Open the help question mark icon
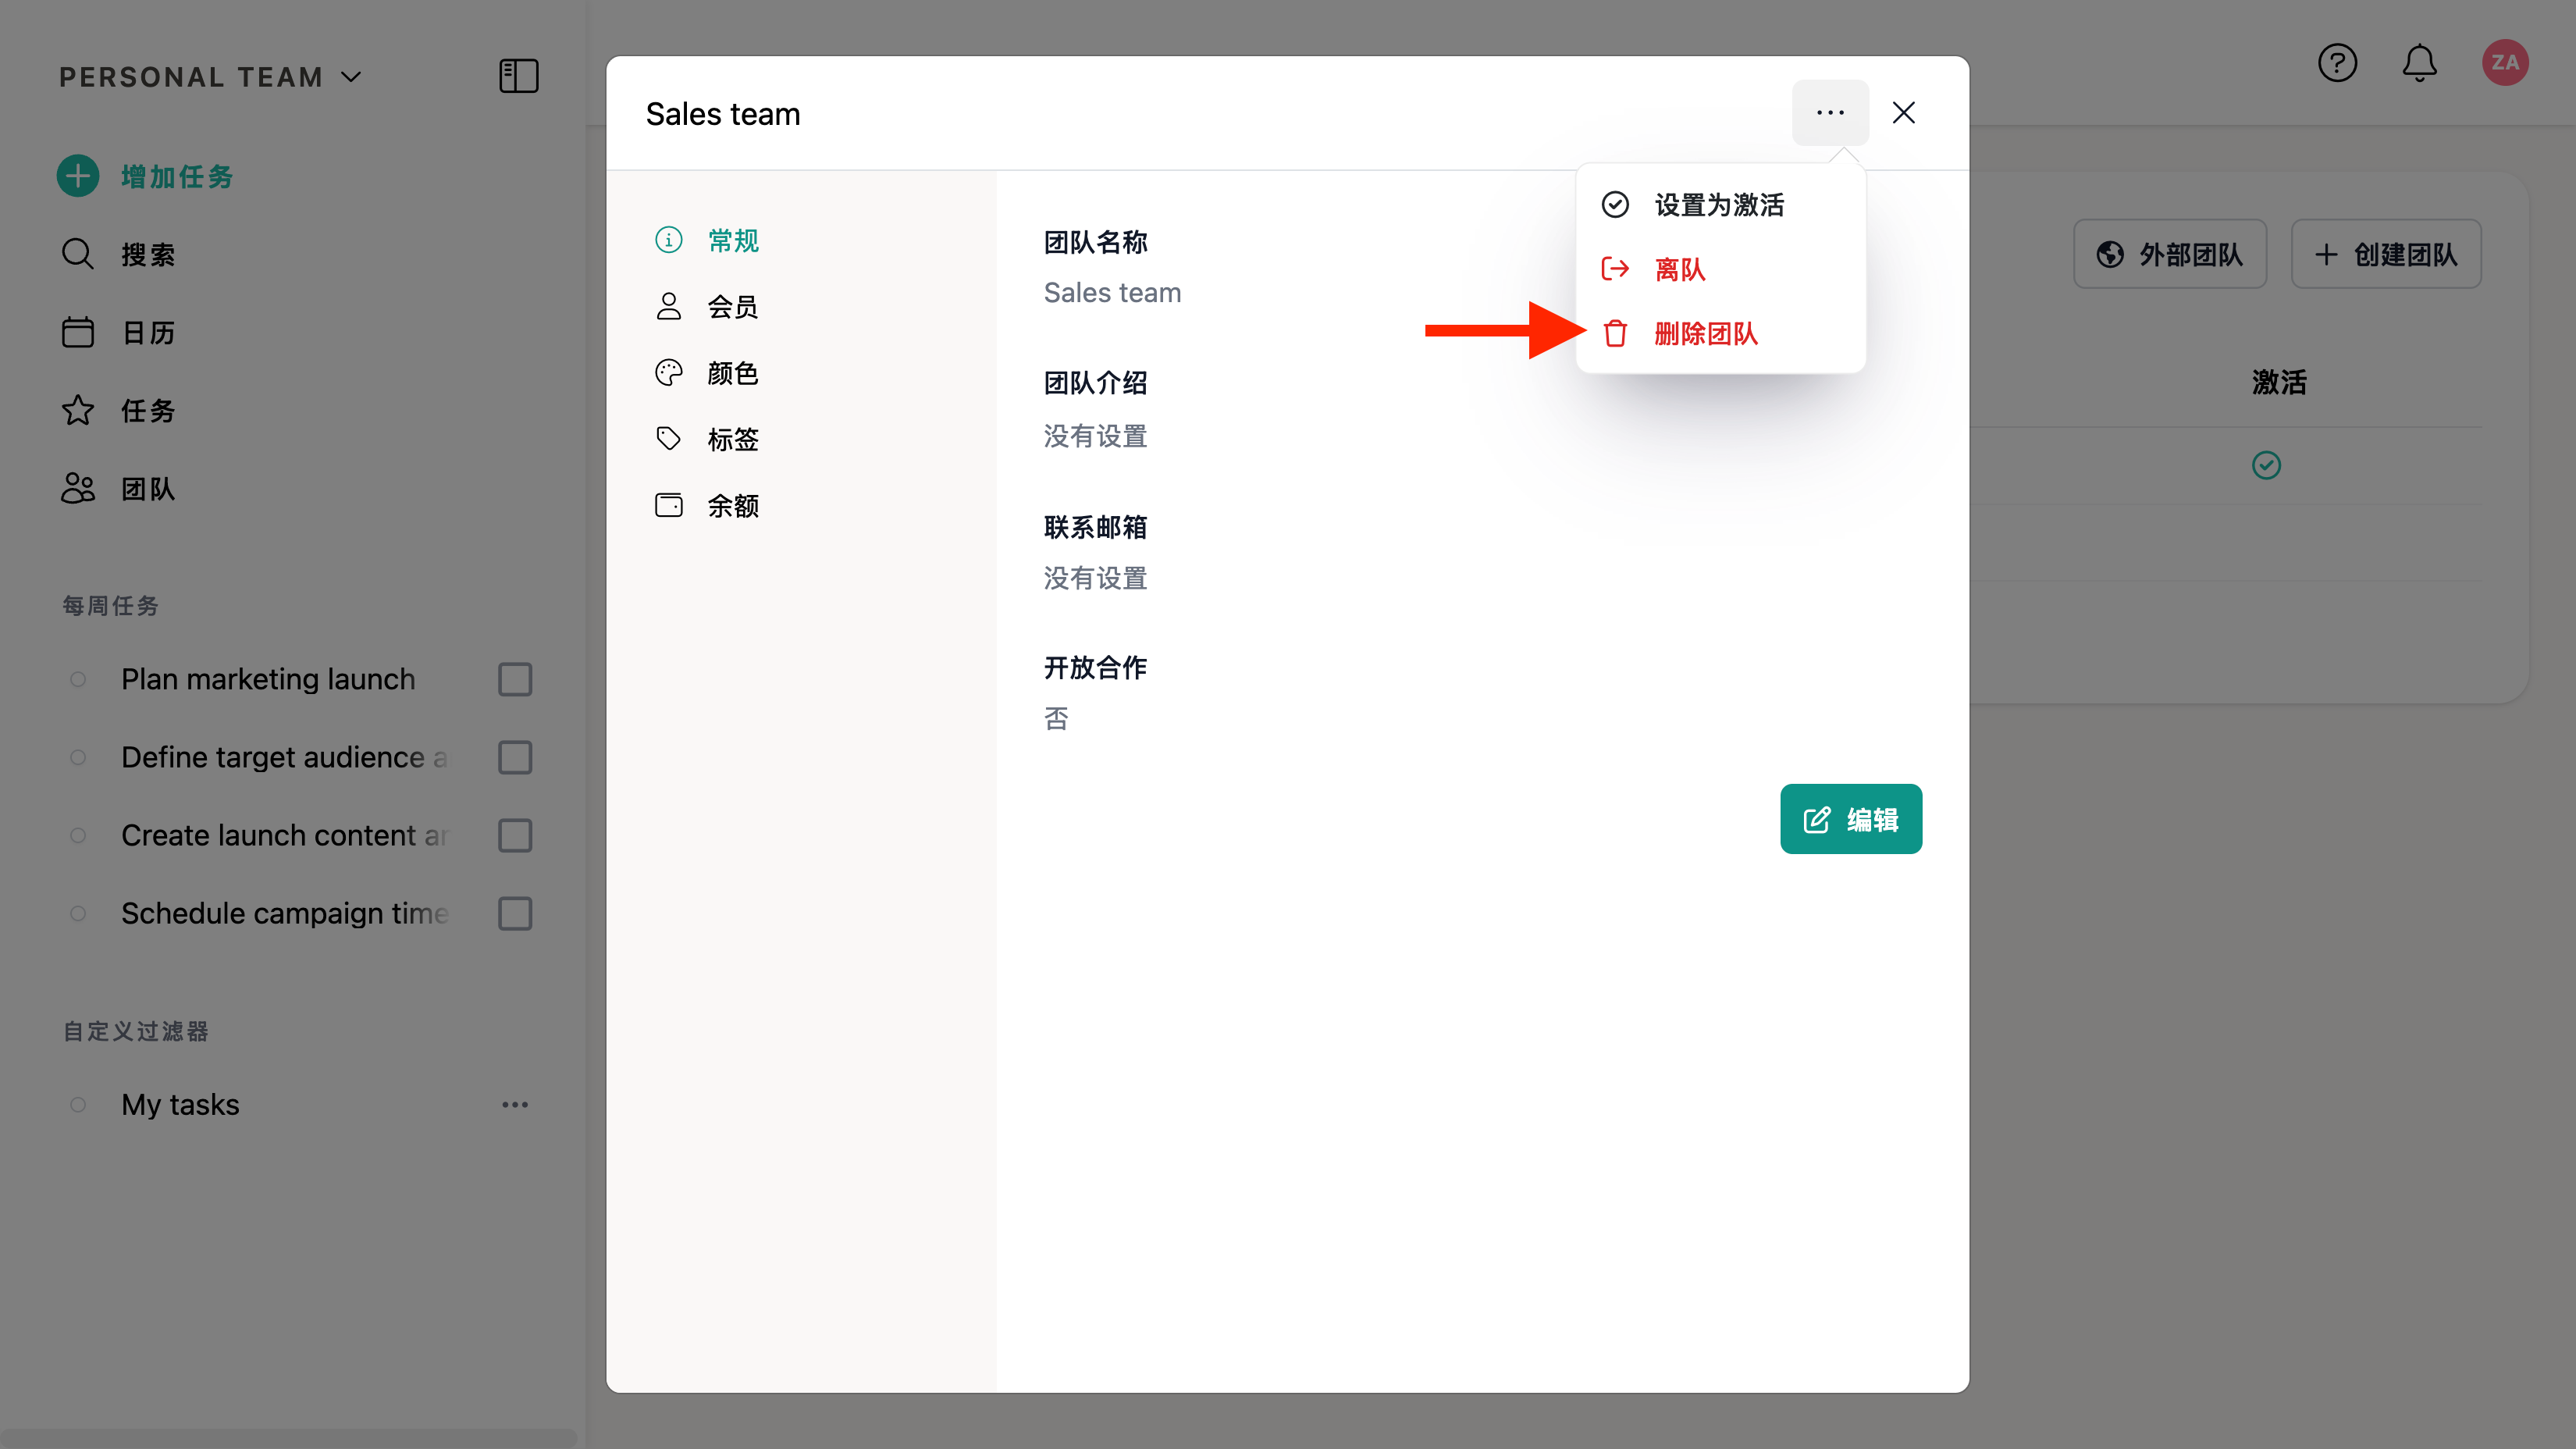Image resolution: width=2576 pixels, height=1449 pixels. [x=2337, y=63]
